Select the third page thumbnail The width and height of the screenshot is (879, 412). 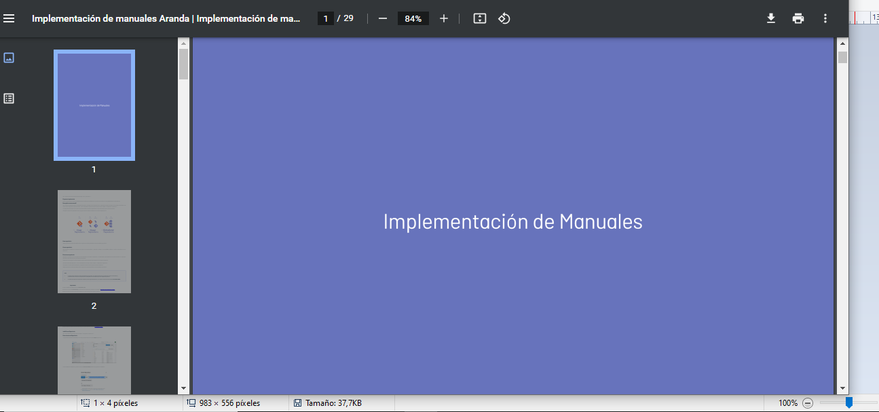pyautogui.click(x=94, y=358)
